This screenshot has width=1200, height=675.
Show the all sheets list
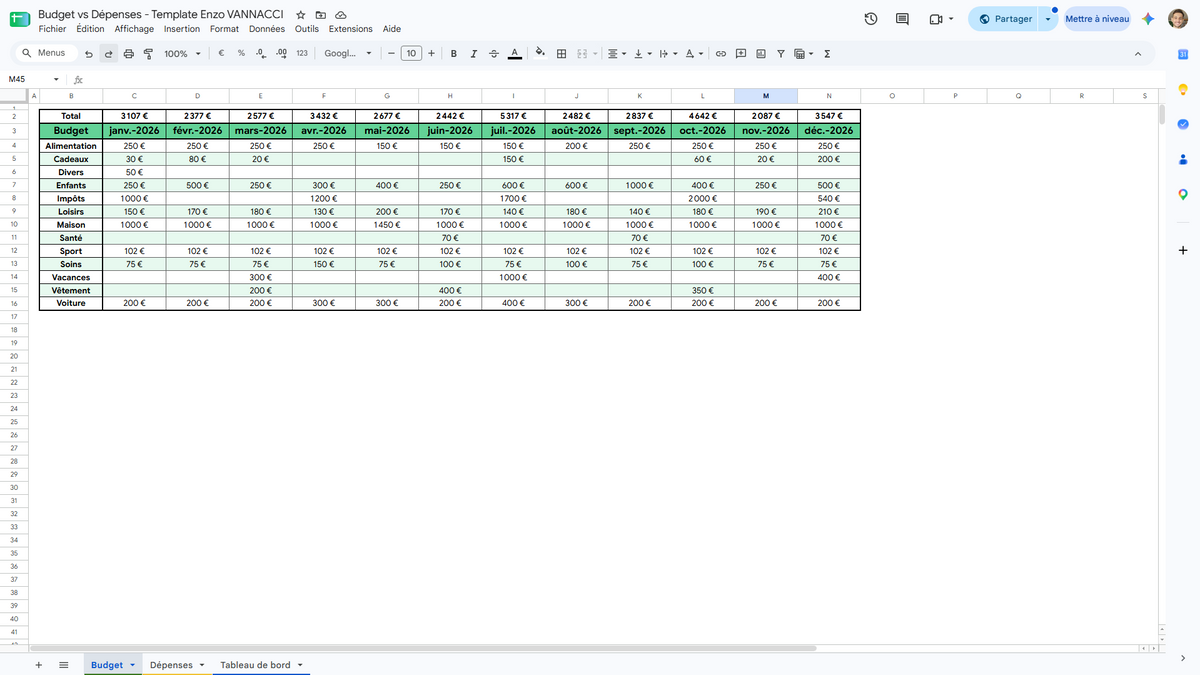click(x=64, y=665)
